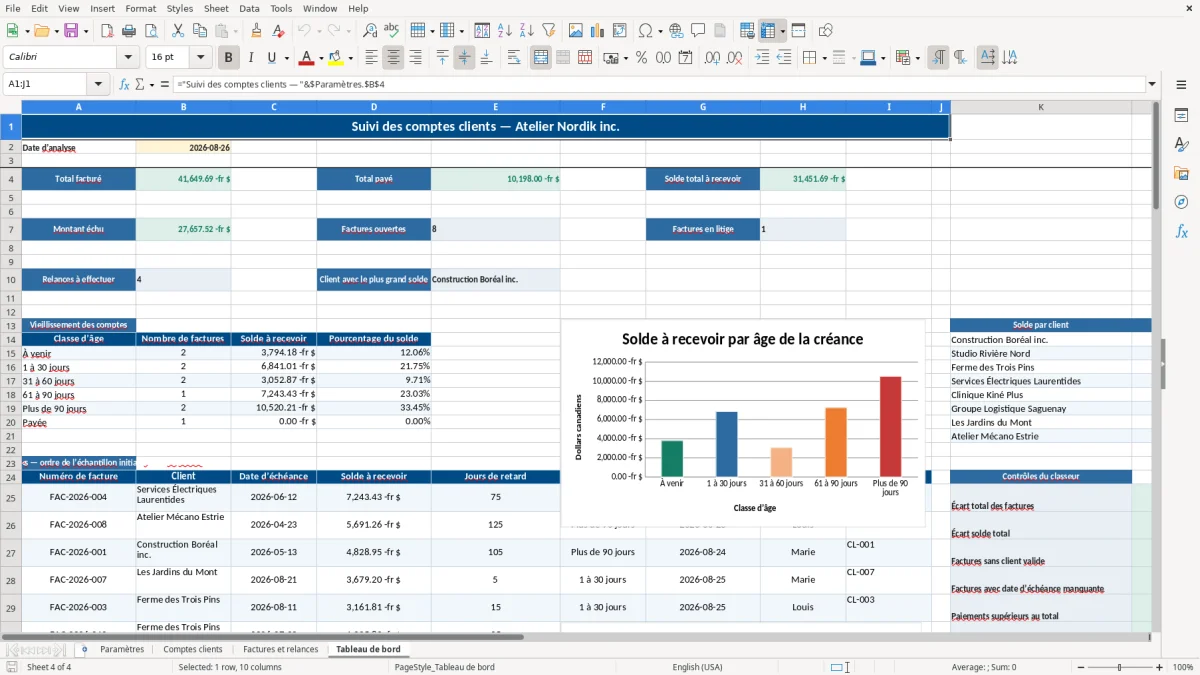Click the yellow background color swatch
This screenshot has height=675, width=1200.
click(335, 58)
